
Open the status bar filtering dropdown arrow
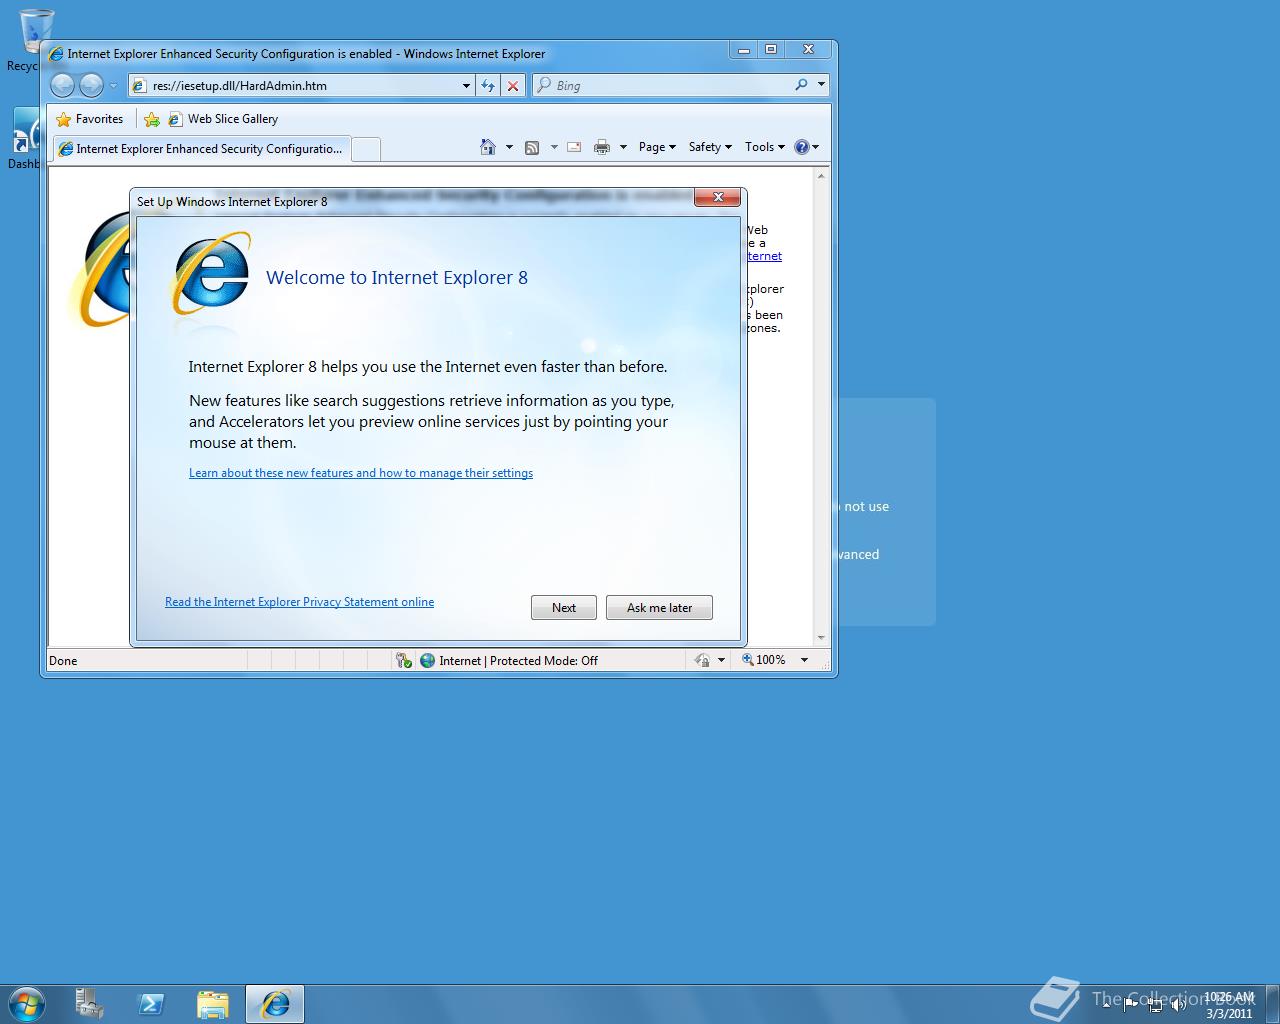click(x=721, y=660)
